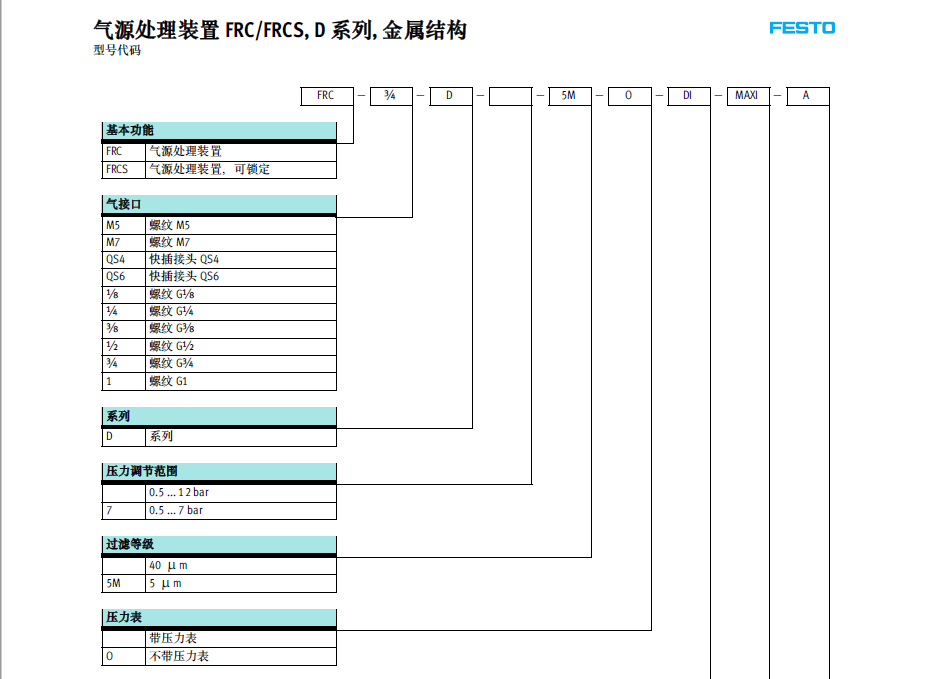
Task: Select the 5M code box at top
Action: (x=570, y=96)
